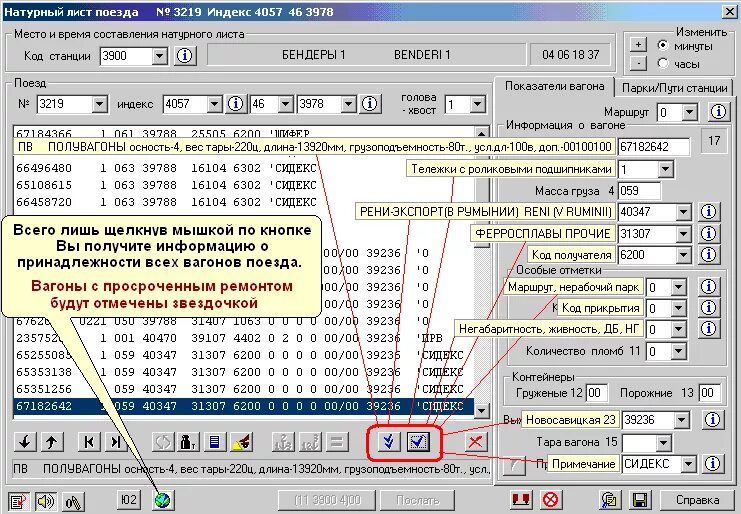The image size is (741, 514).
Task: Switch to Парки/Пути станции tab
Action: click(x=674, y=88)
